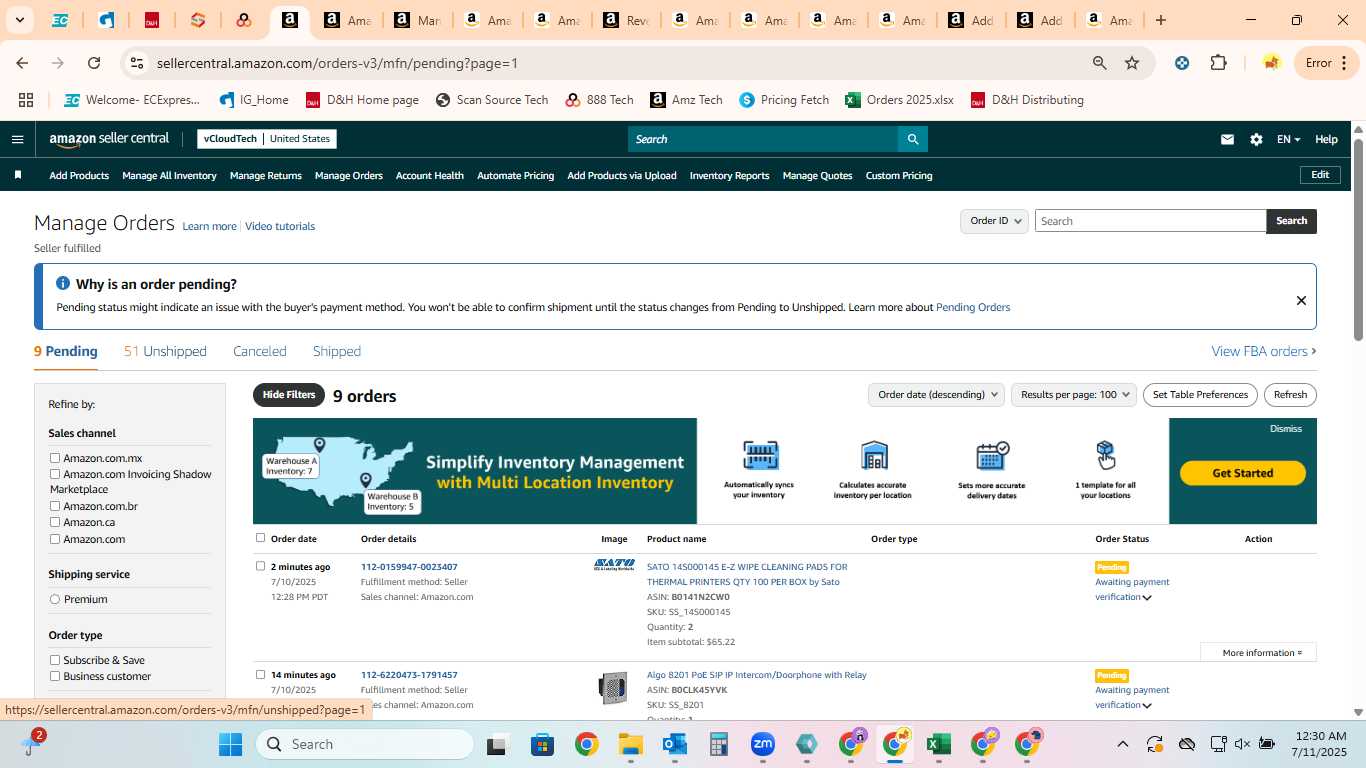Open Microsoft Store from the taskbar

point(542,744)
